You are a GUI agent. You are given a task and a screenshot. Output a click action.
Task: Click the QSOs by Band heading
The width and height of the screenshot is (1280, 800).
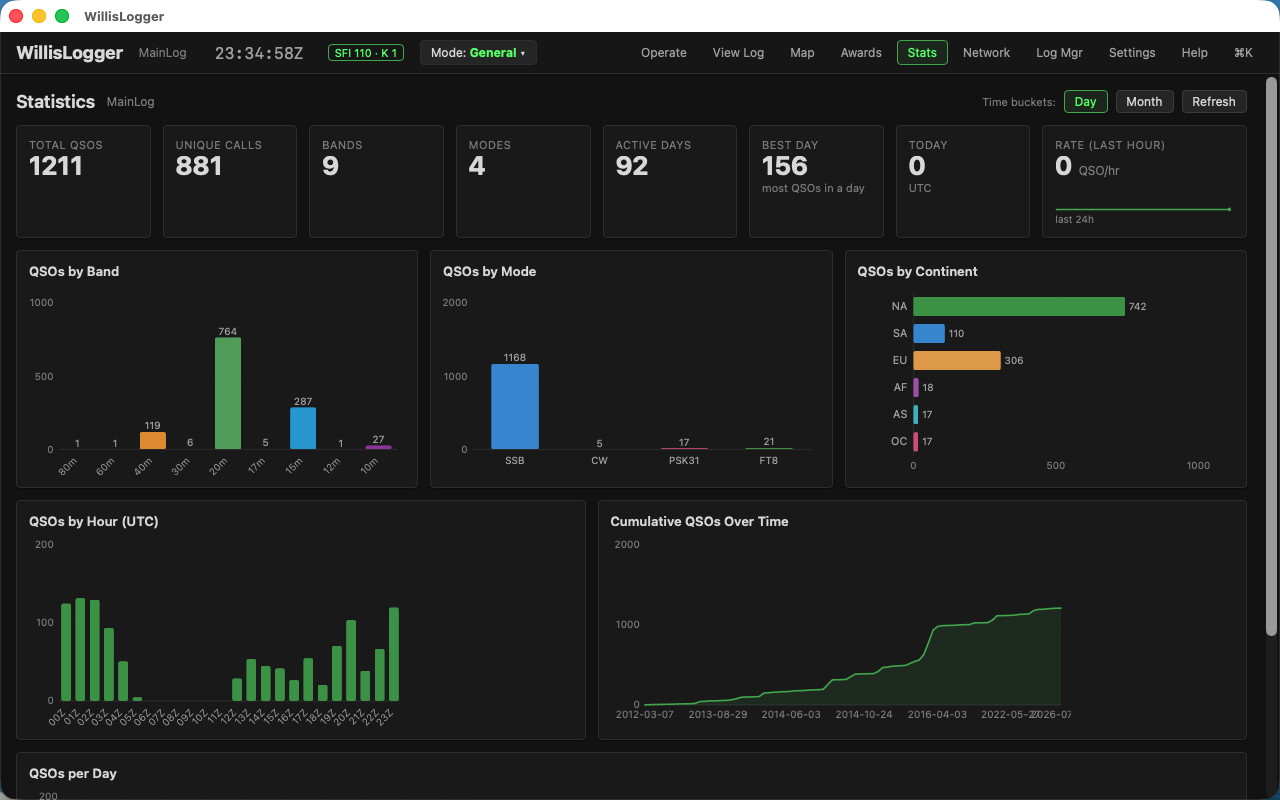pyautogui.click(x=74, y=271)
